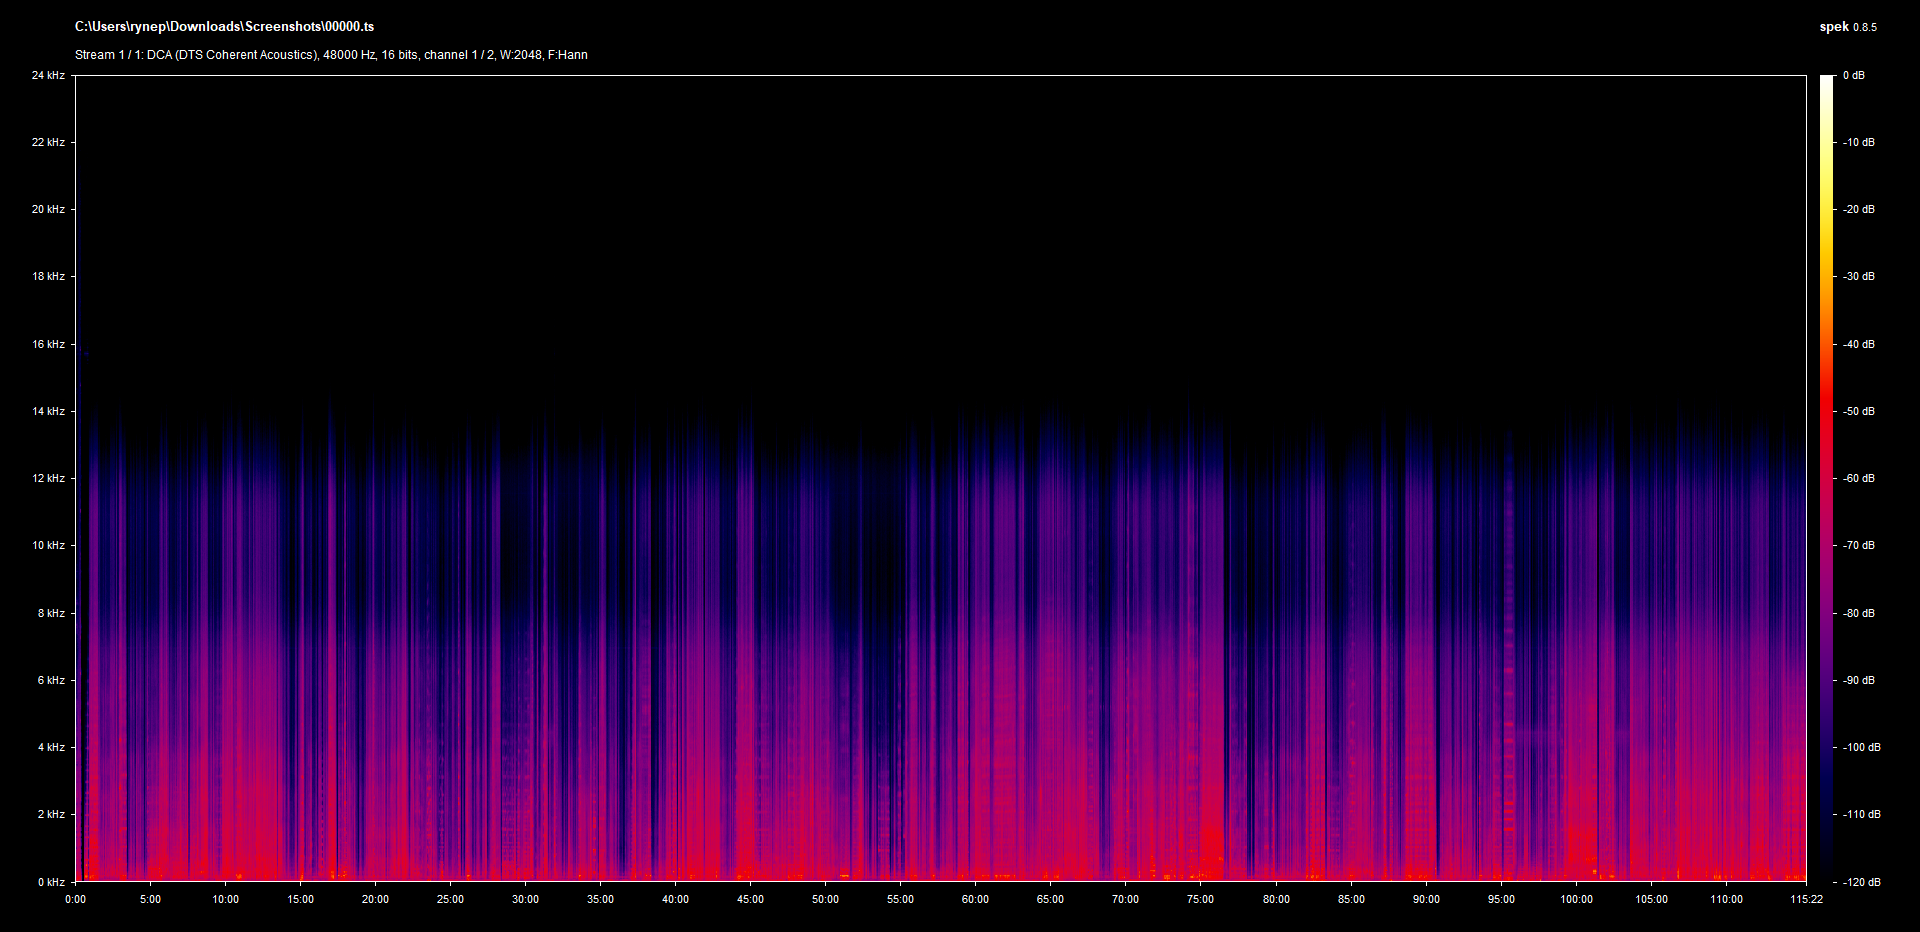Select the 45:00 time axis marker
This screenshot has width=1920, height=932.
click(x=750, y=899)
